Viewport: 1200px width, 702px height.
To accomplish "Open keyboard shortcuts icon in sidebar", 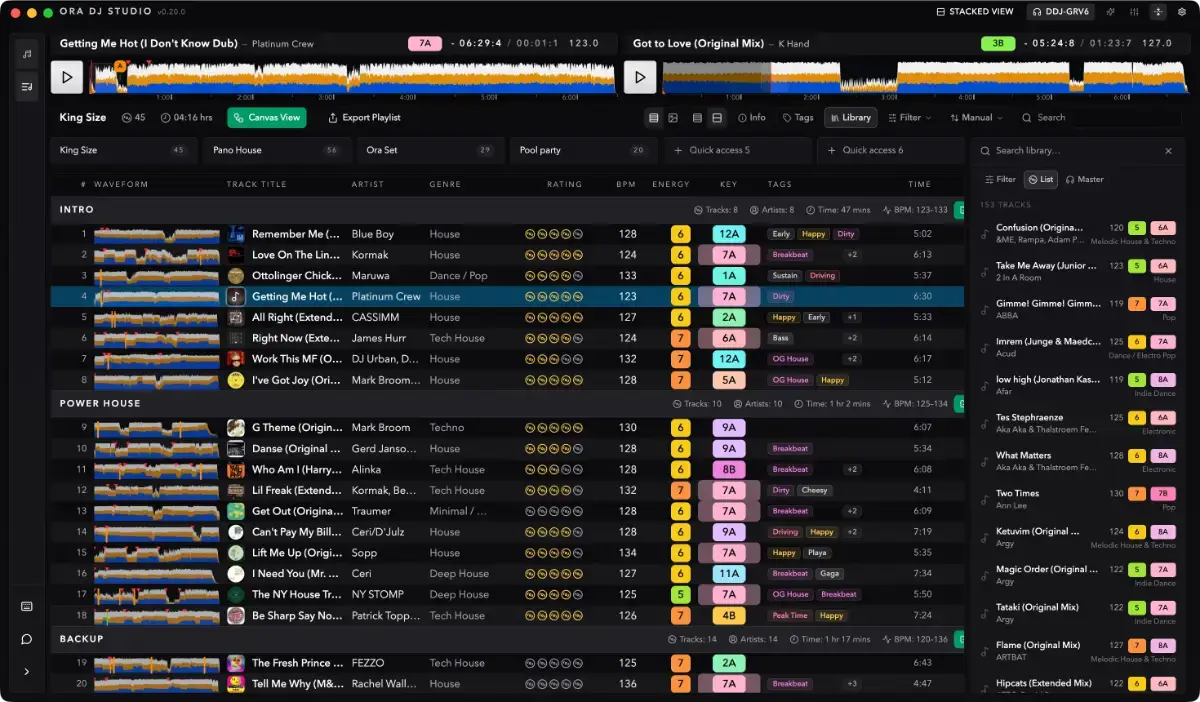I will click(x=27, y=606).
